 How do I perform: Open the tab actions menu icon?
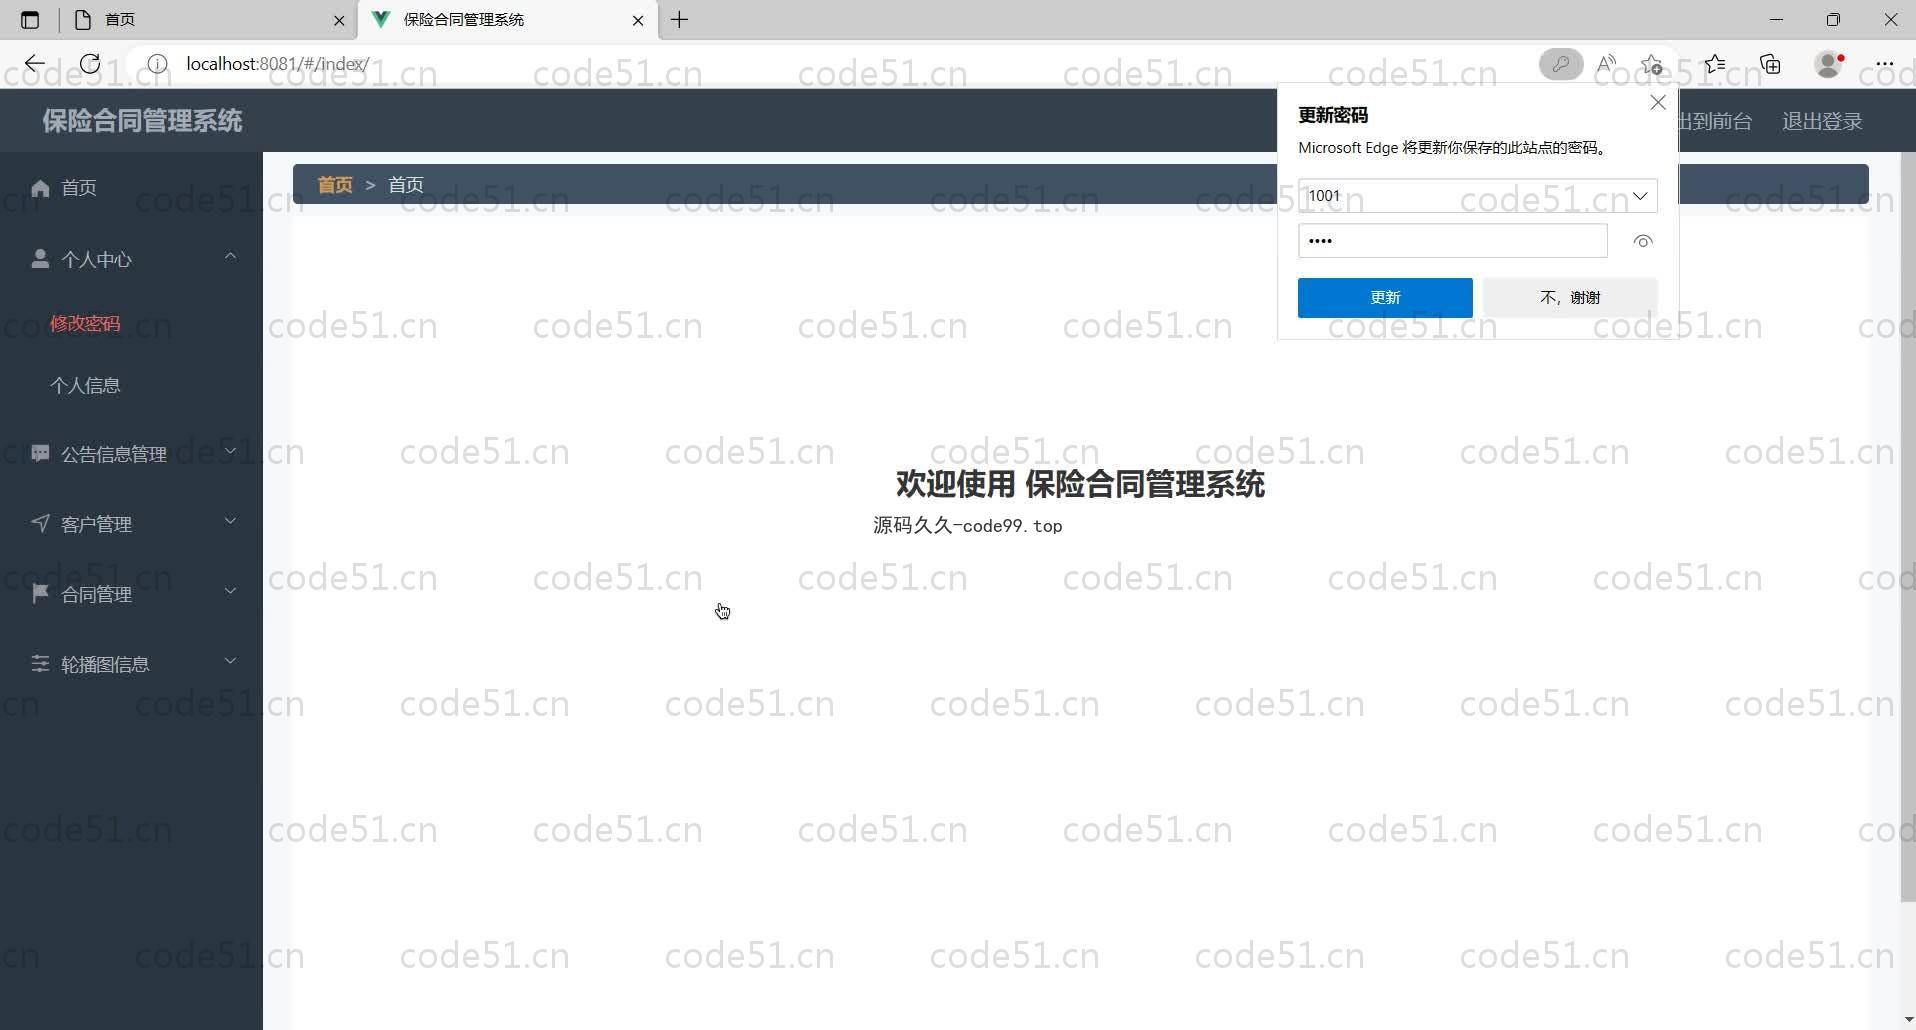30,20
